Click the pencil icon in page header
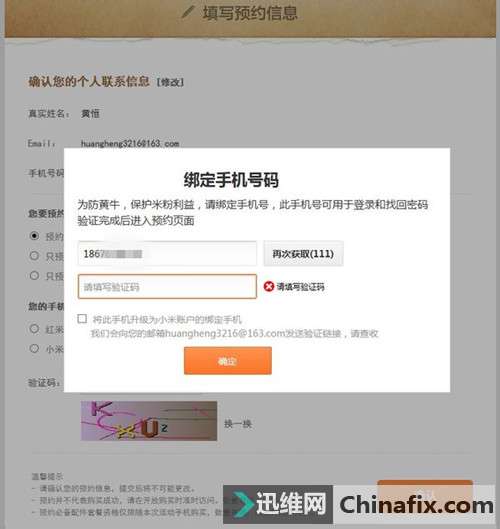This screenshot has height=529, width=500. [x=188, y=12]
